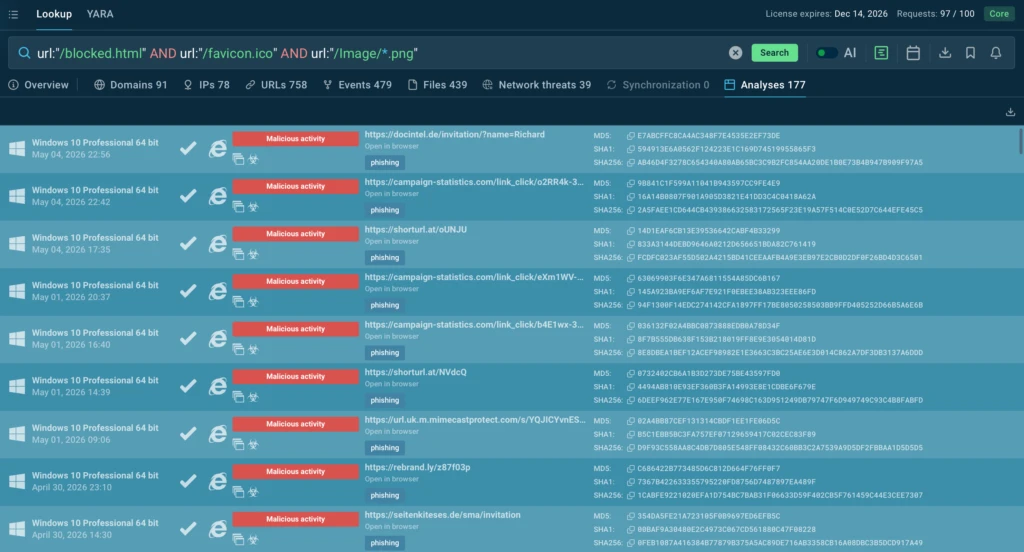Viewport: 1024px width, 552px height.
Task: Click the Windows logo on May 04 22:42 row
Action: (x=17, y=196)
